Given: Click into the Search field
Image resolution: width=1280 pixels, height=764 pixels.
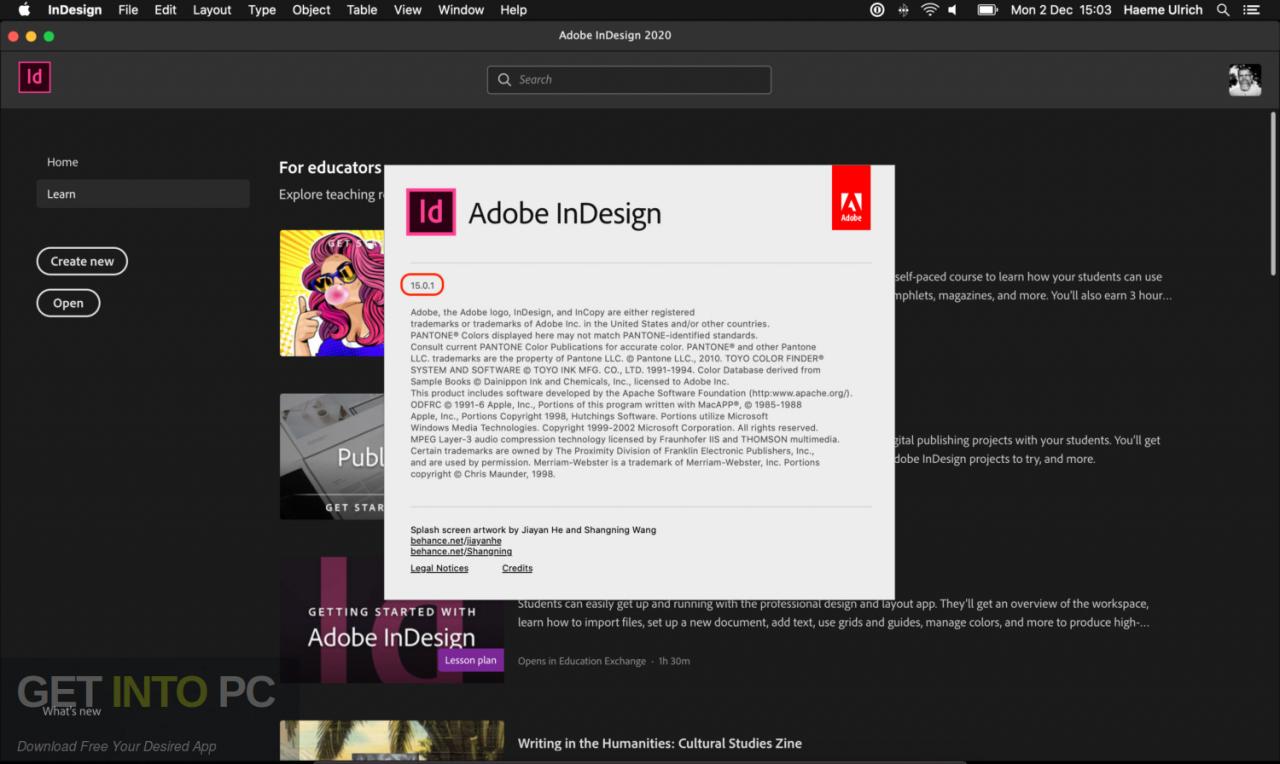Looking at the screenshot, I should point(629,80).
